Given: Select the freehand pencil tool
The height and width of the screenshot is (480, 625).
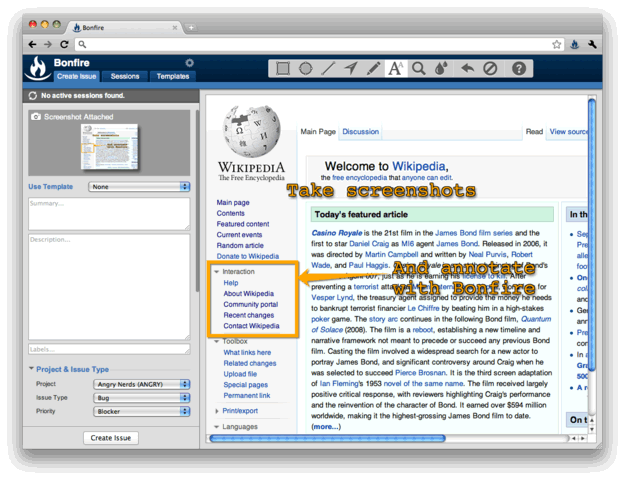Looking at the screenshot, I should click(x=374, y=69).
